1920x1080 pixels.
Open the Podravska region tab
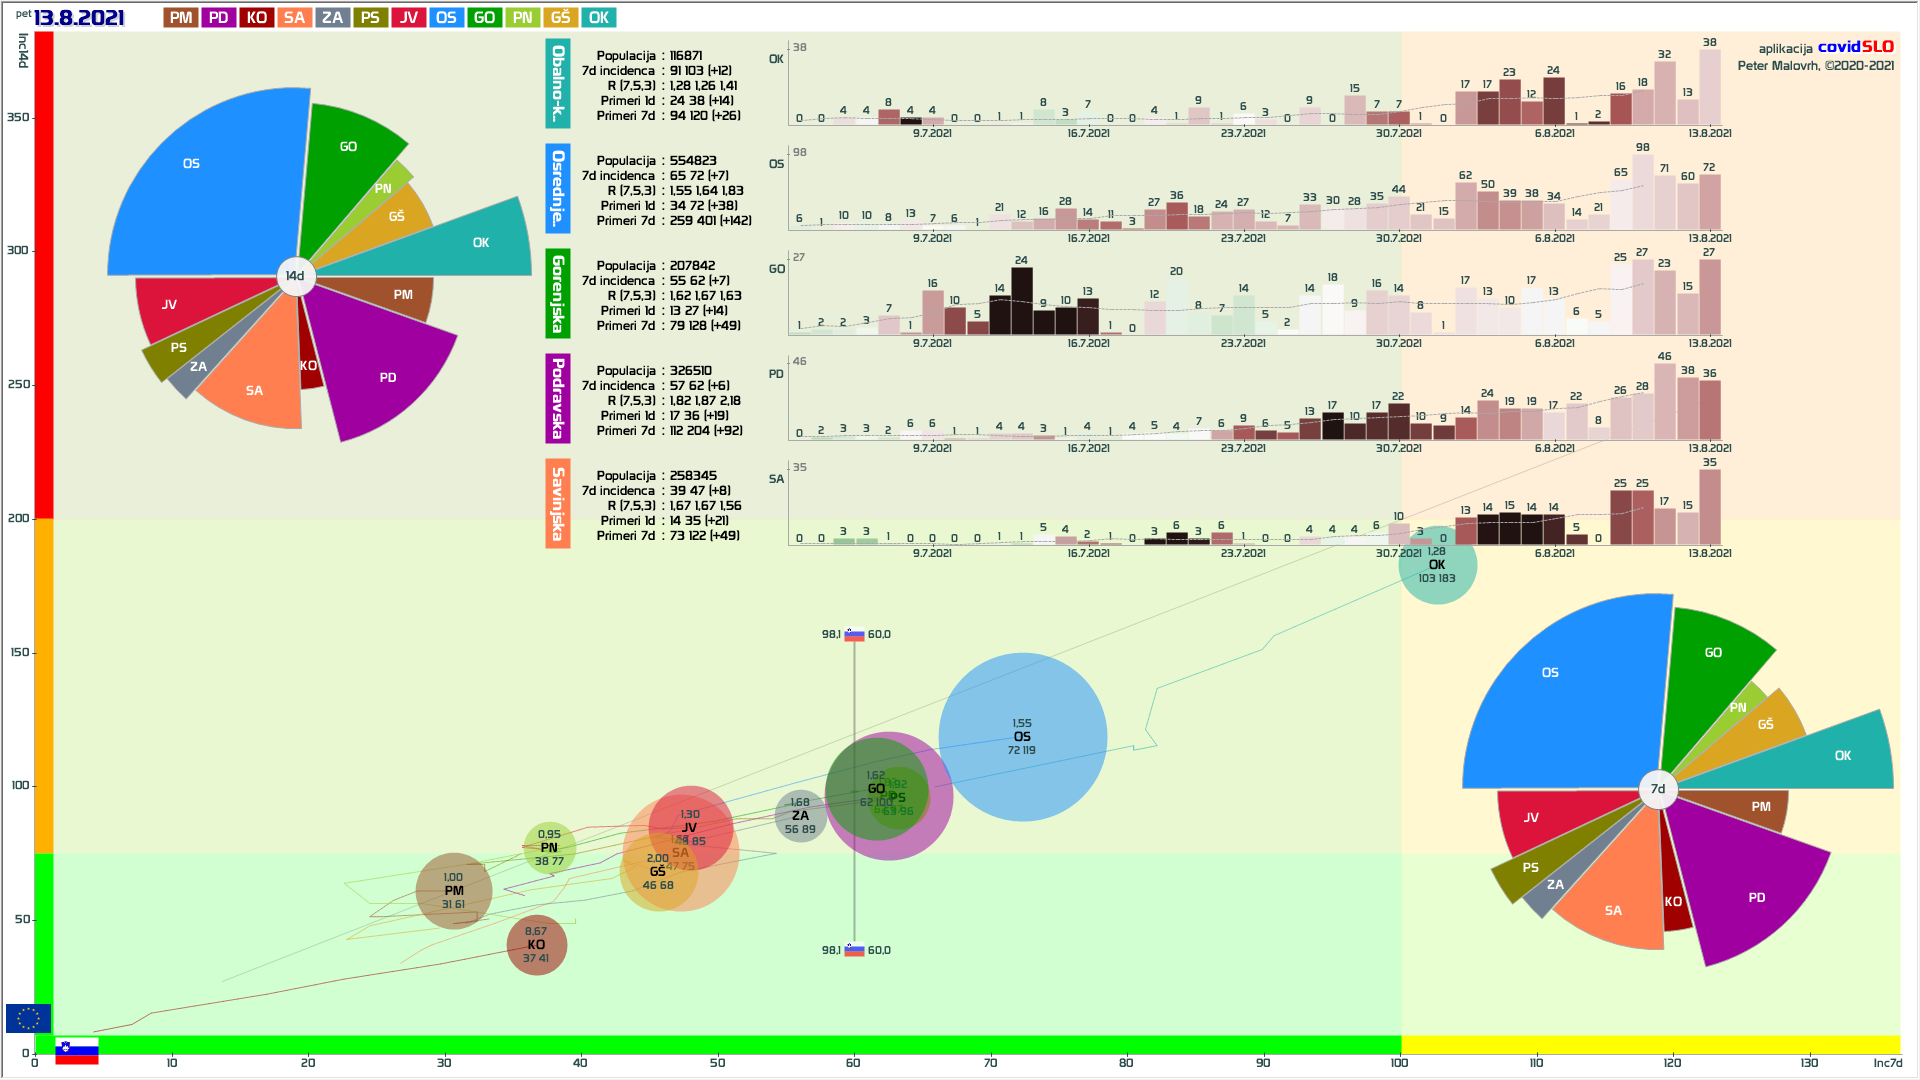click(558, 398)
